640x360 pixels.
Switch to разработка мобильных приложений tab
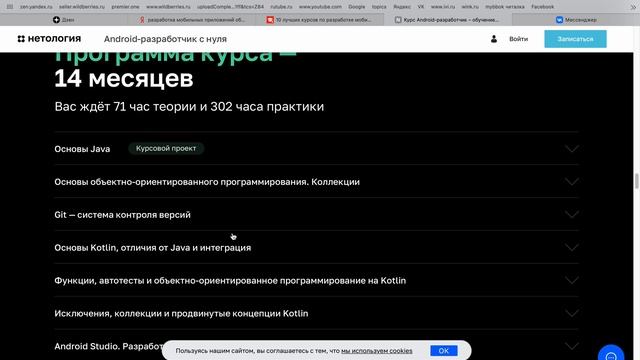(x=192, y=20)
